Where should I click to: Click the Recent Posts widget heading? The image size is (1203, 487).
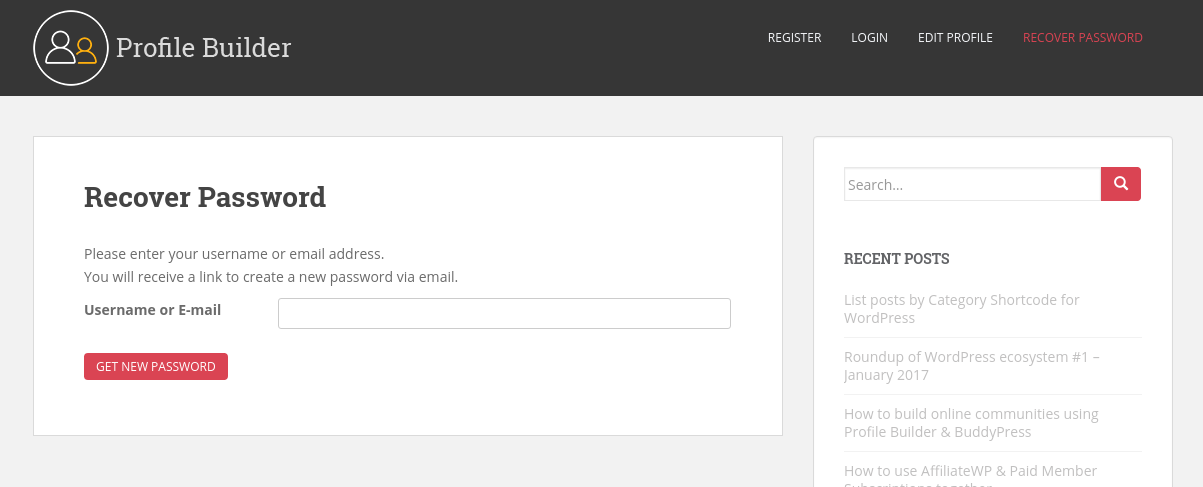tap(896, 259)
